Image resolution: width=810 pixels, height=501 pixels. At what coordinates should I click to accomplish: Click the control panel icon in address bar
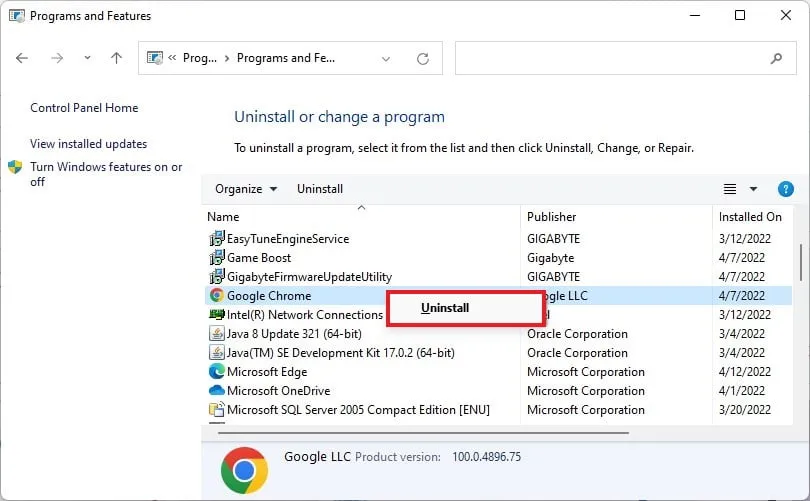[x=154, y=58]
